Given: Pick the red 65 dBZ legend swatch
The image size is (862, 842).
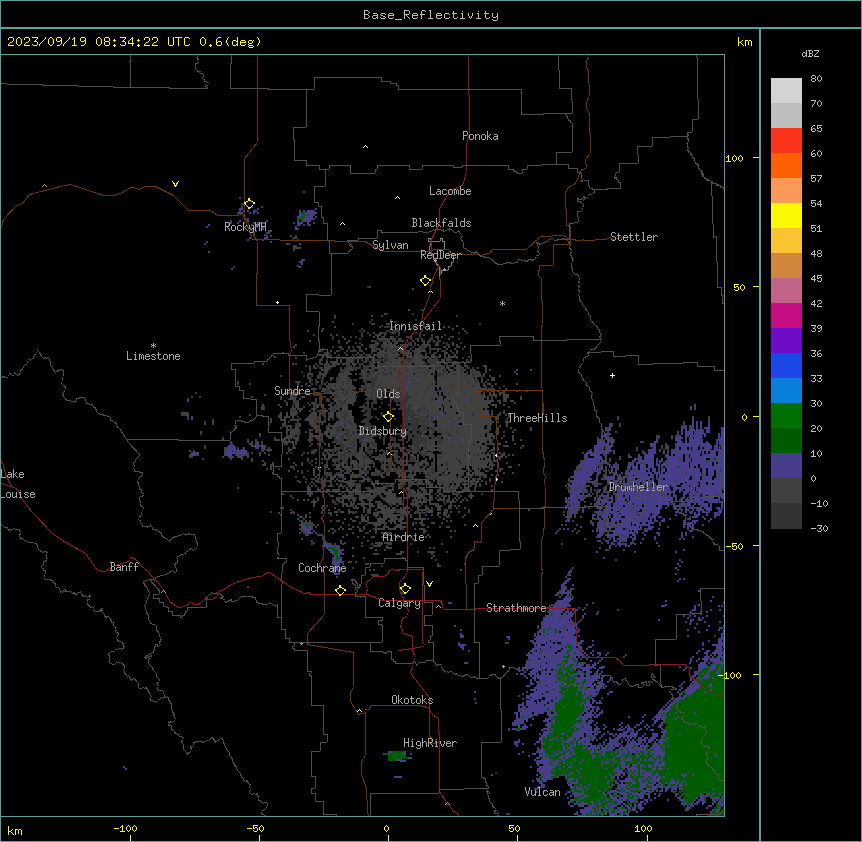Looking at the screenshot, I should click(x=786, y=140).
